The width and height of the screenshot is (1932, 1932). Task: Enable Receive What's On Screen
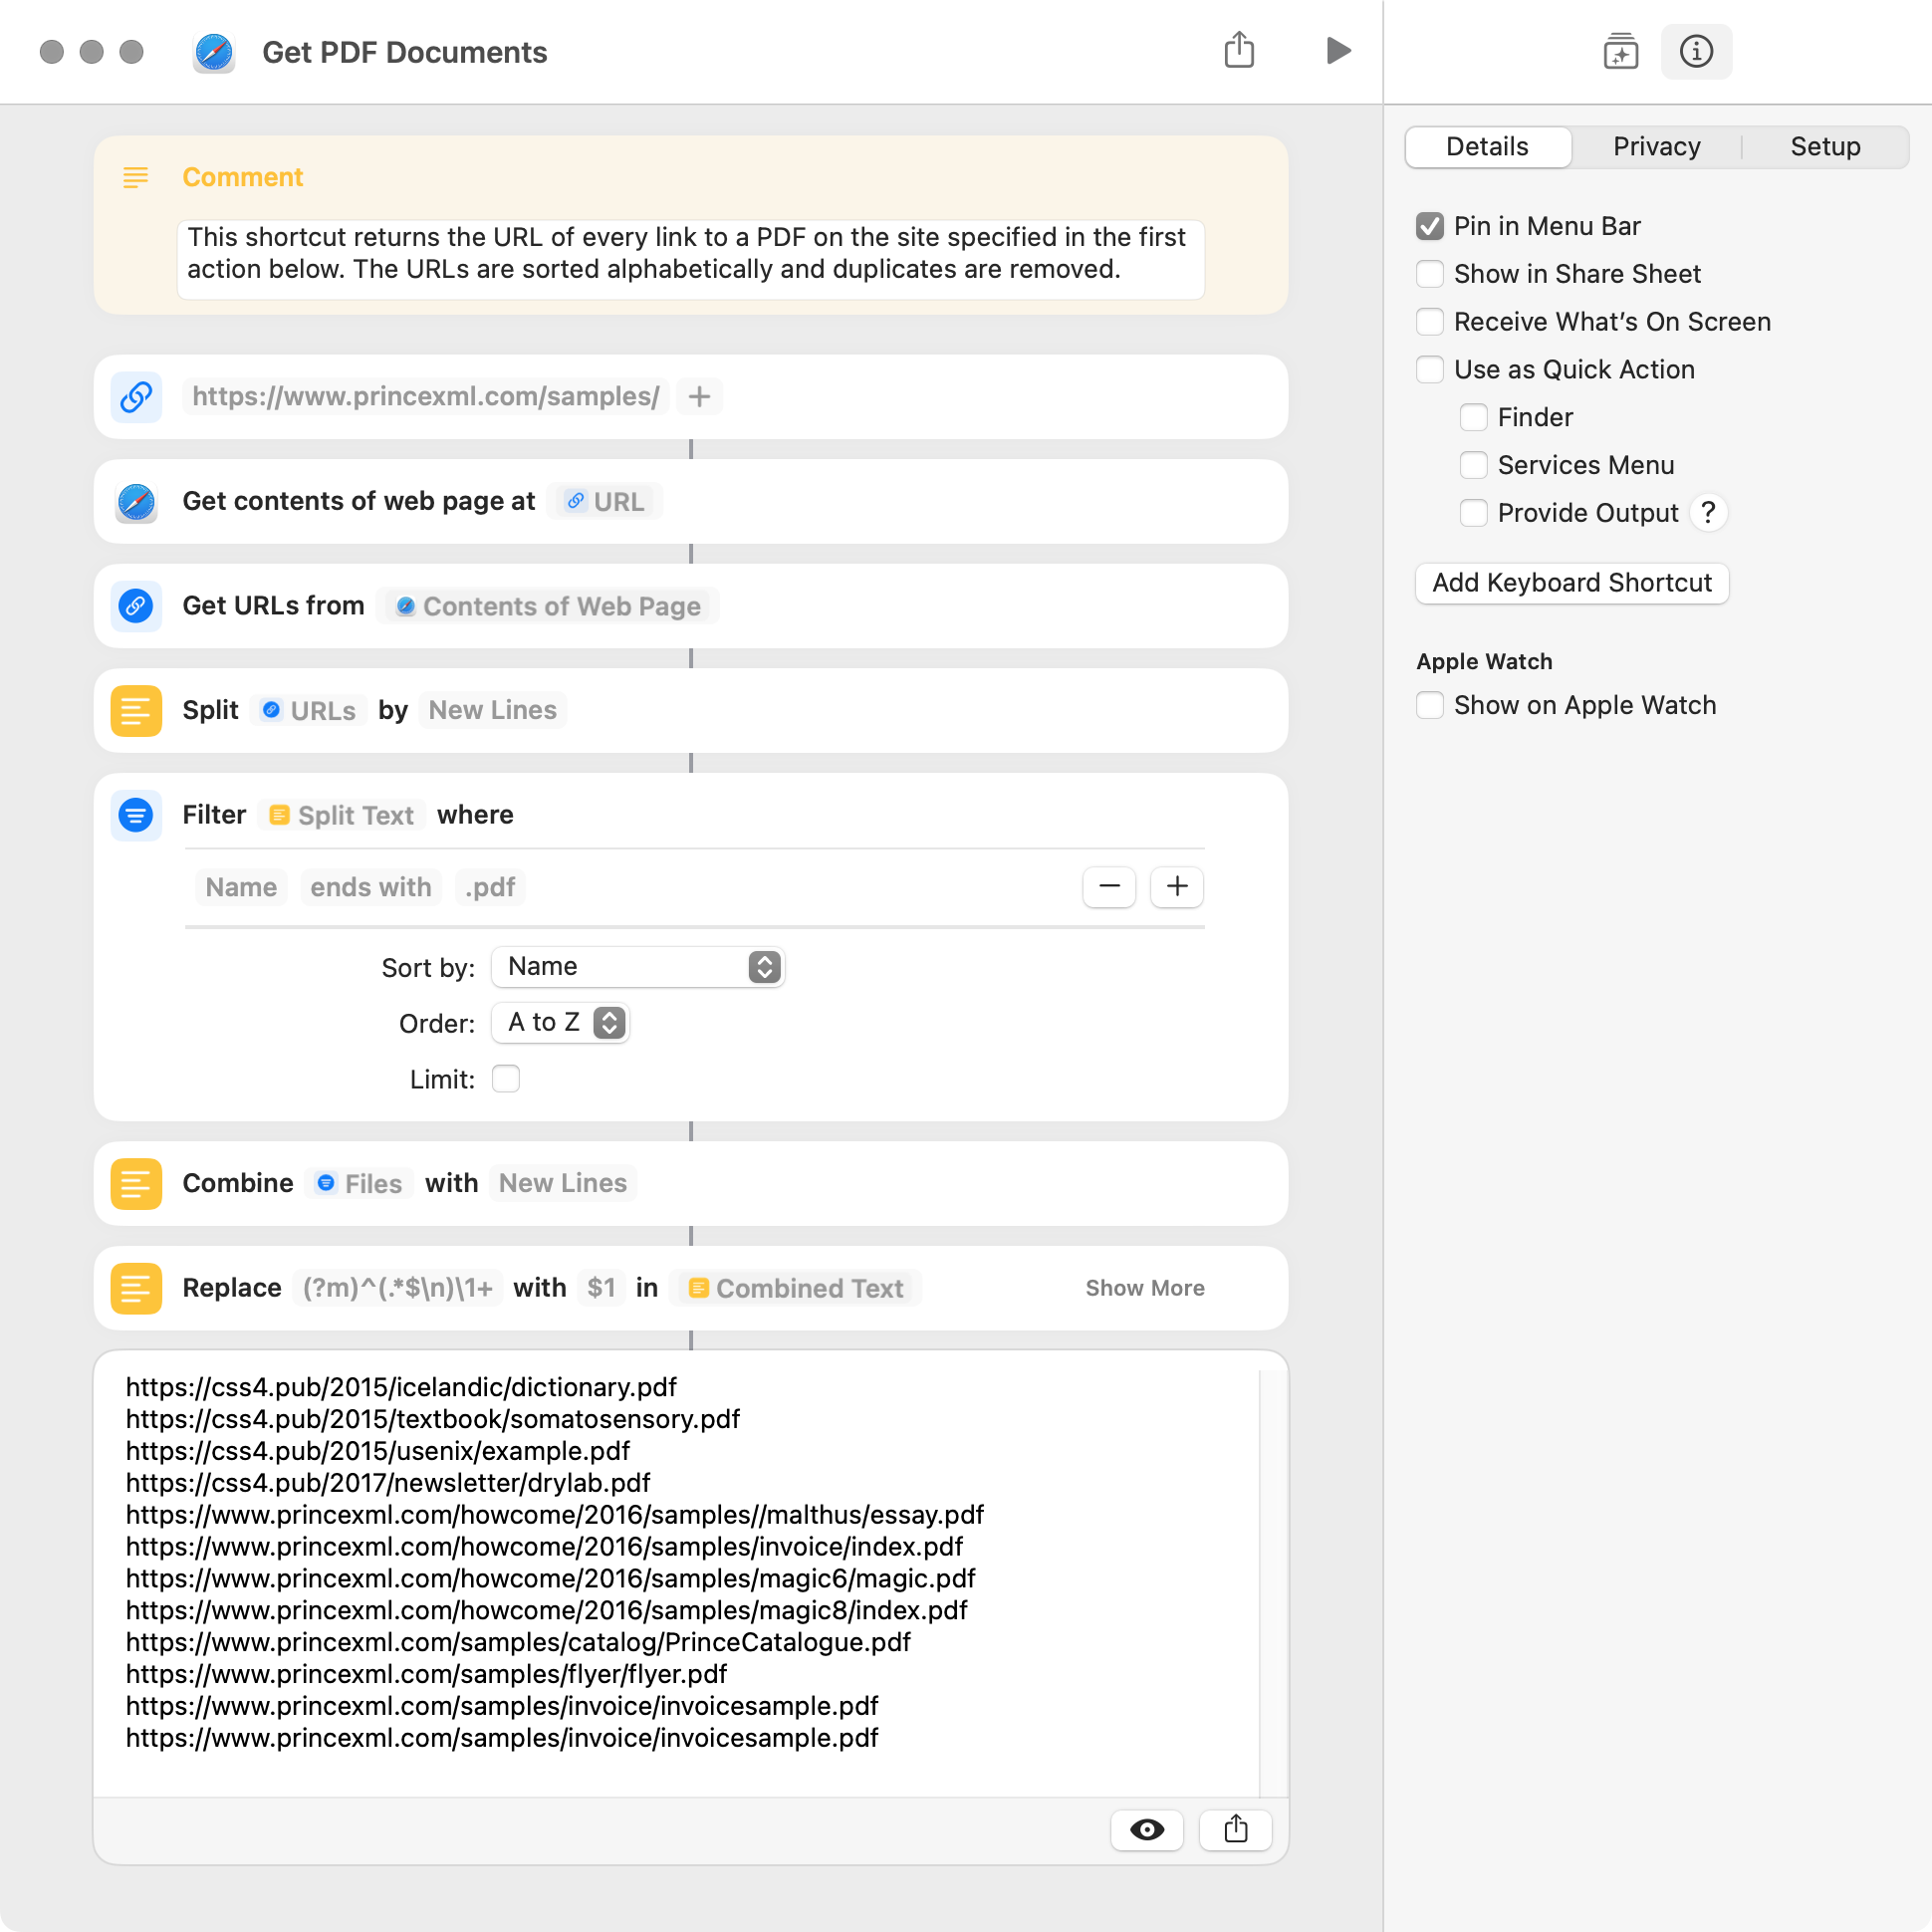coord(1430,322)
